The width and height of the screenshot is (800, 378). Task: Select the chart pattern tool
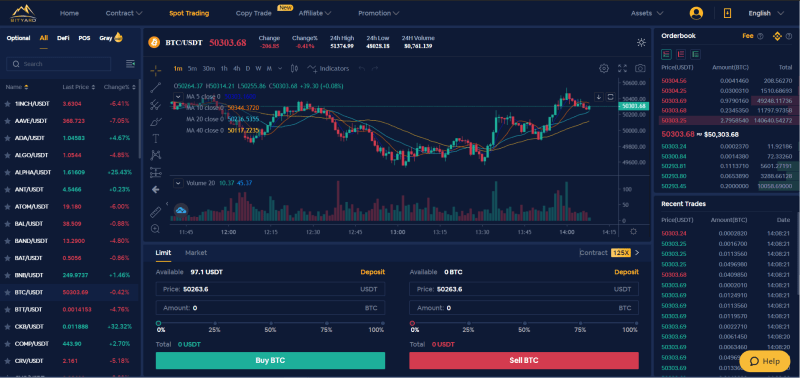coord(156,155)
